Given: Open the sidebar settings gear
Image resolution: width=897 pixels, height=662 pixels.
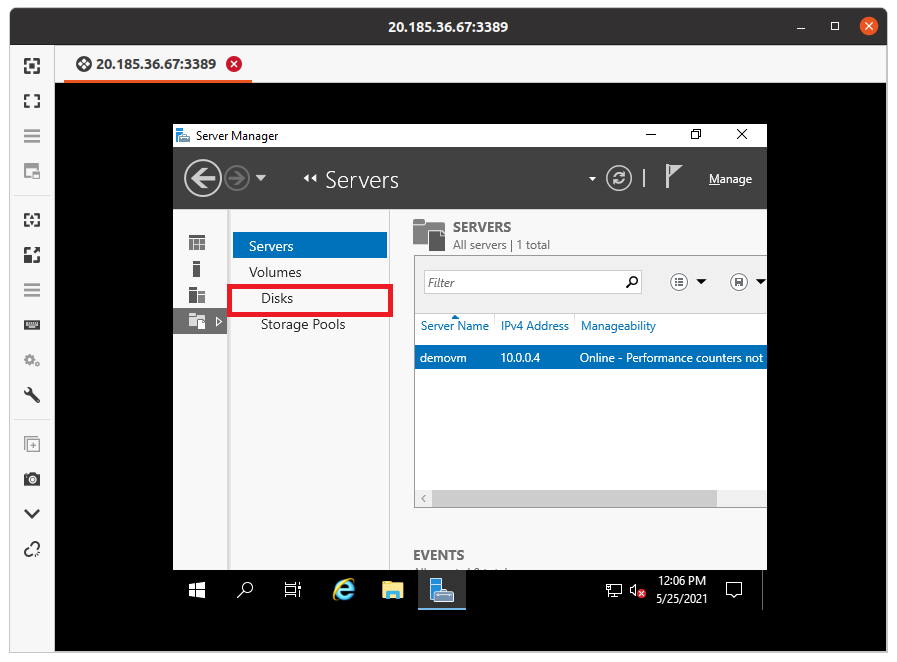Looking at the screenshot, I should click(31, 359).
